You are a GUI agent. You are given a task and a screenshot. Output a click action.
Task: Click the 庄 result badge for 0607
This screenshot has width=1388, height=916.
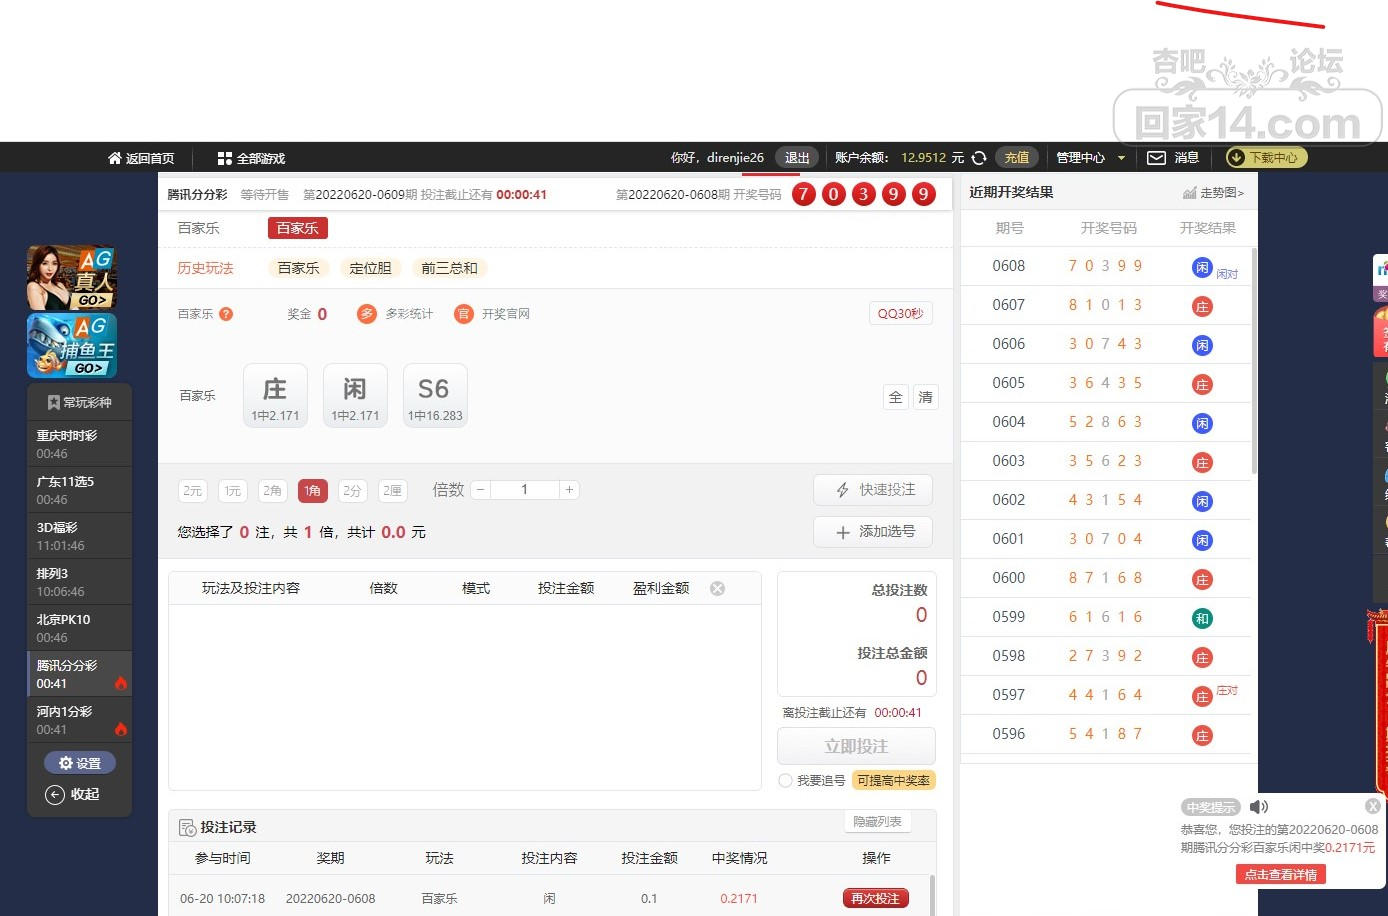click(x=1202, y=307)
